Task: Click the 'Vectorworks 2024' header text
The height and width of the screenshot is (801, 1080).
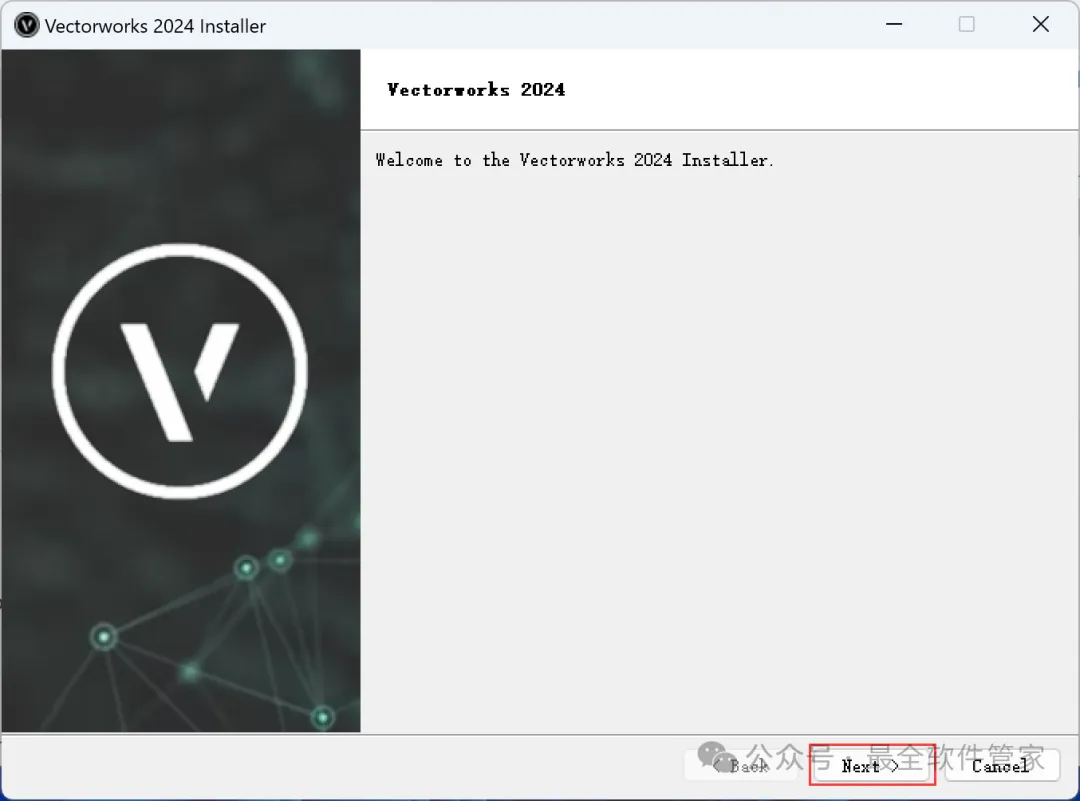Action: click(476, 90)
